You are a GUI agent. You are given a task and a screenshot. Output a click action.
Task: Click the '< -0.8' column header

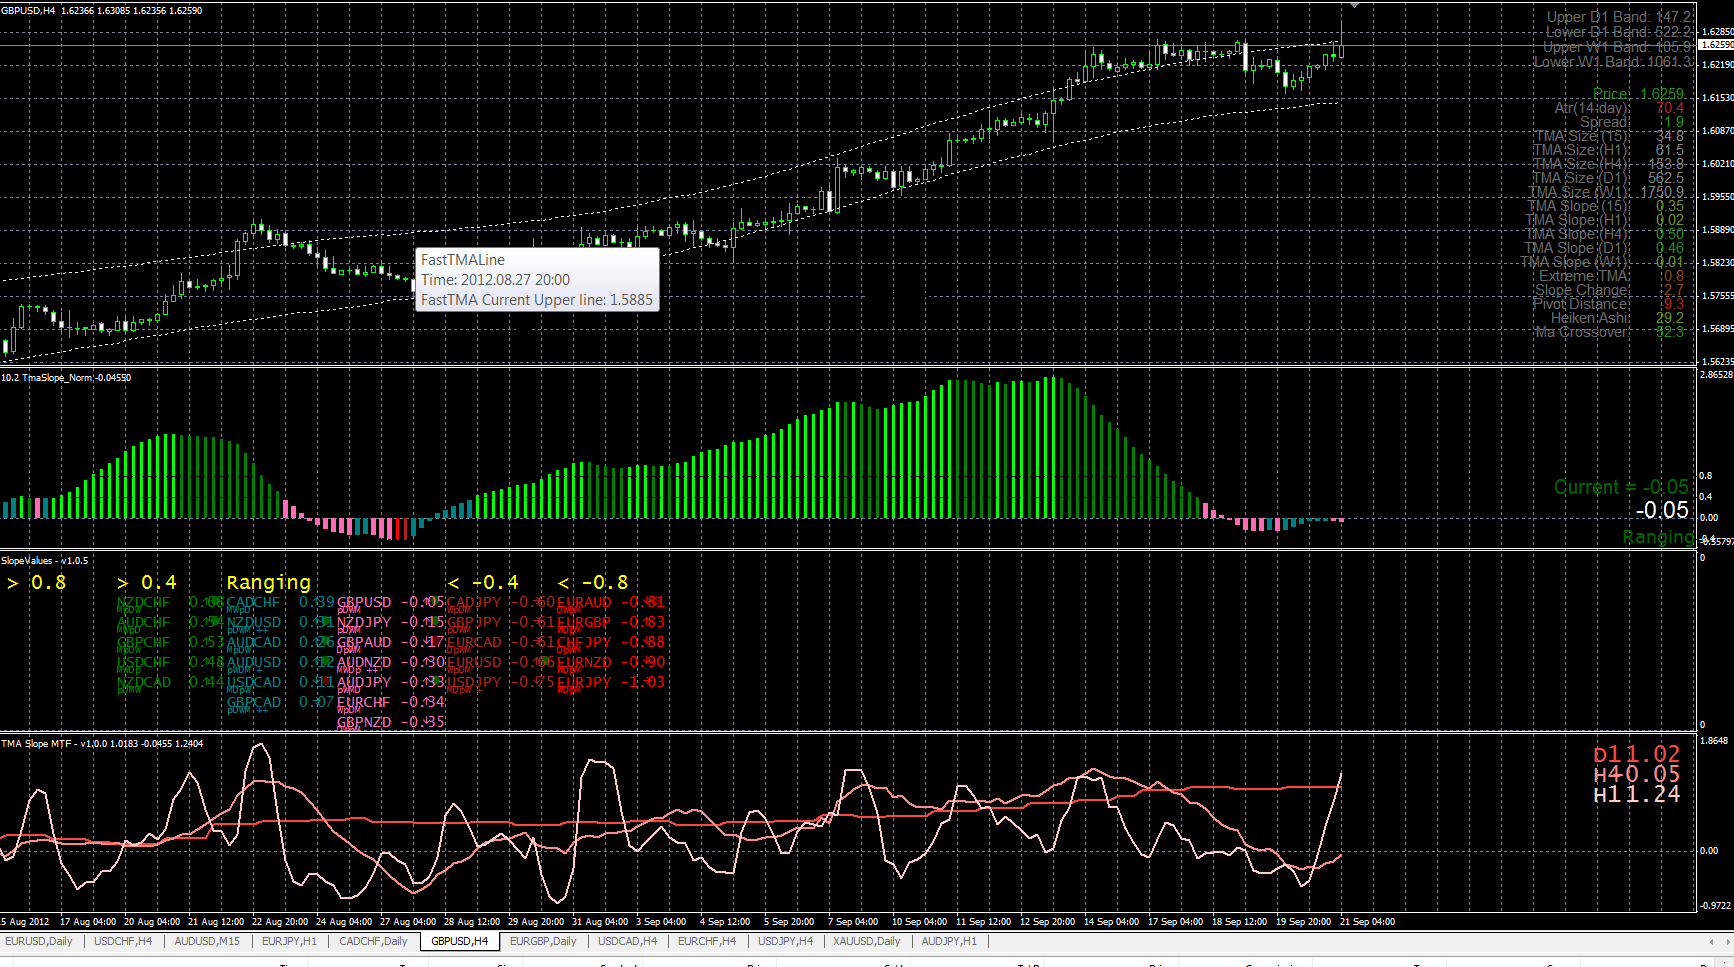click(x=593, y=582)
